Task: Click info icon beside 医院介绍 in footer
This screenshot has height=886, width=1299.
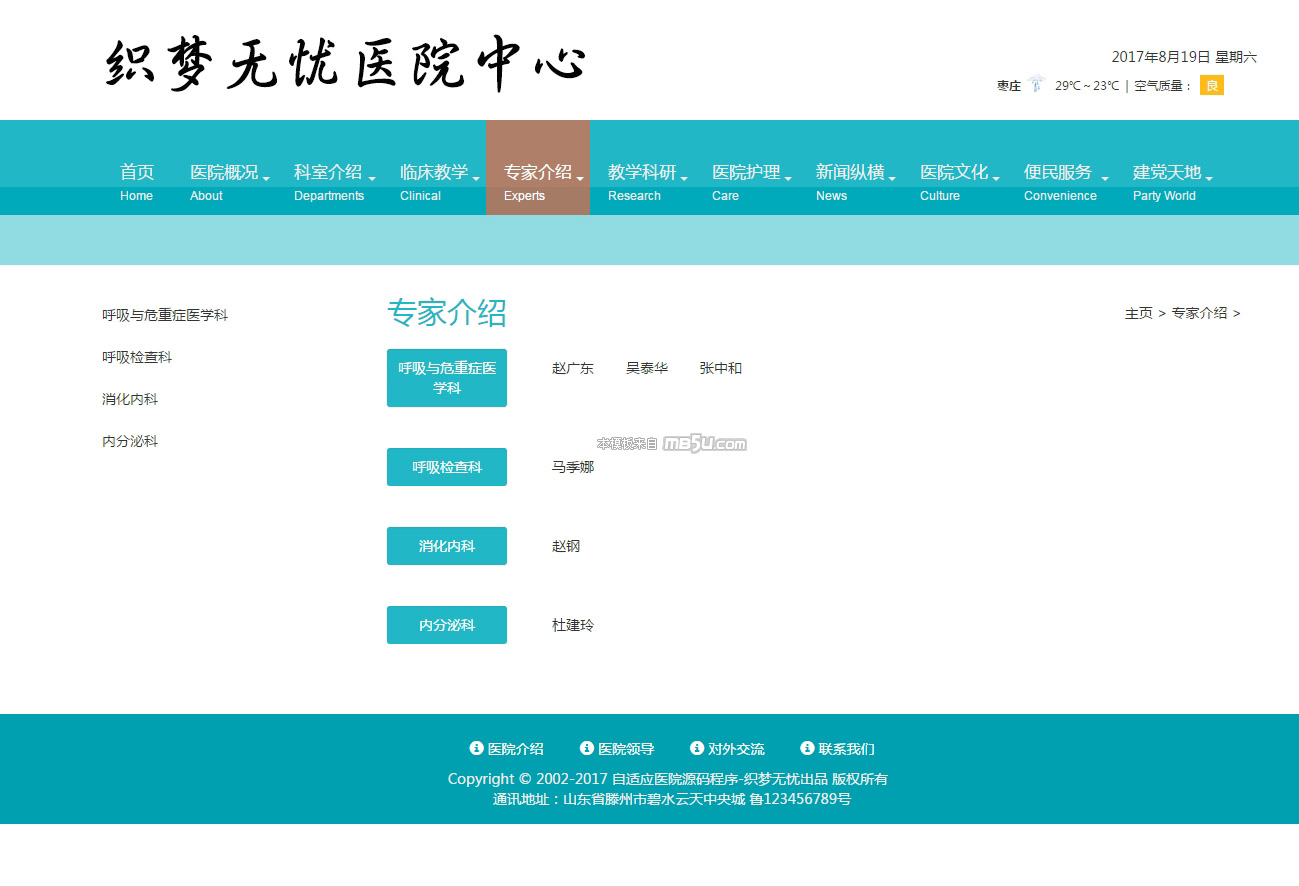Action: click(477, 748)
